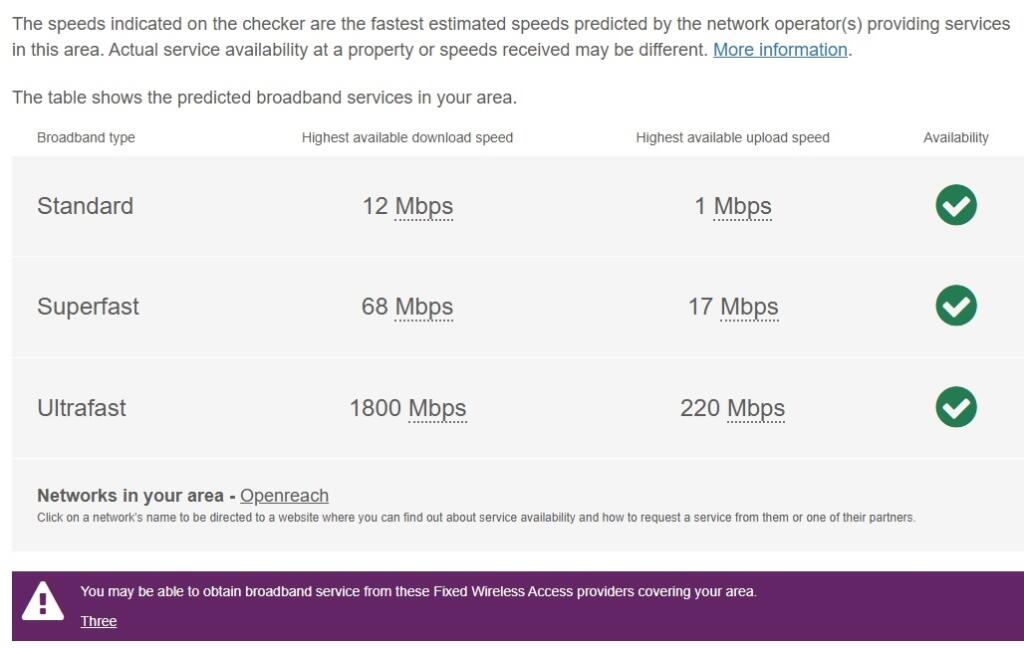1024x648 pixels.
Task: Select the Ultrafast broadband type label
Action: 84,408
